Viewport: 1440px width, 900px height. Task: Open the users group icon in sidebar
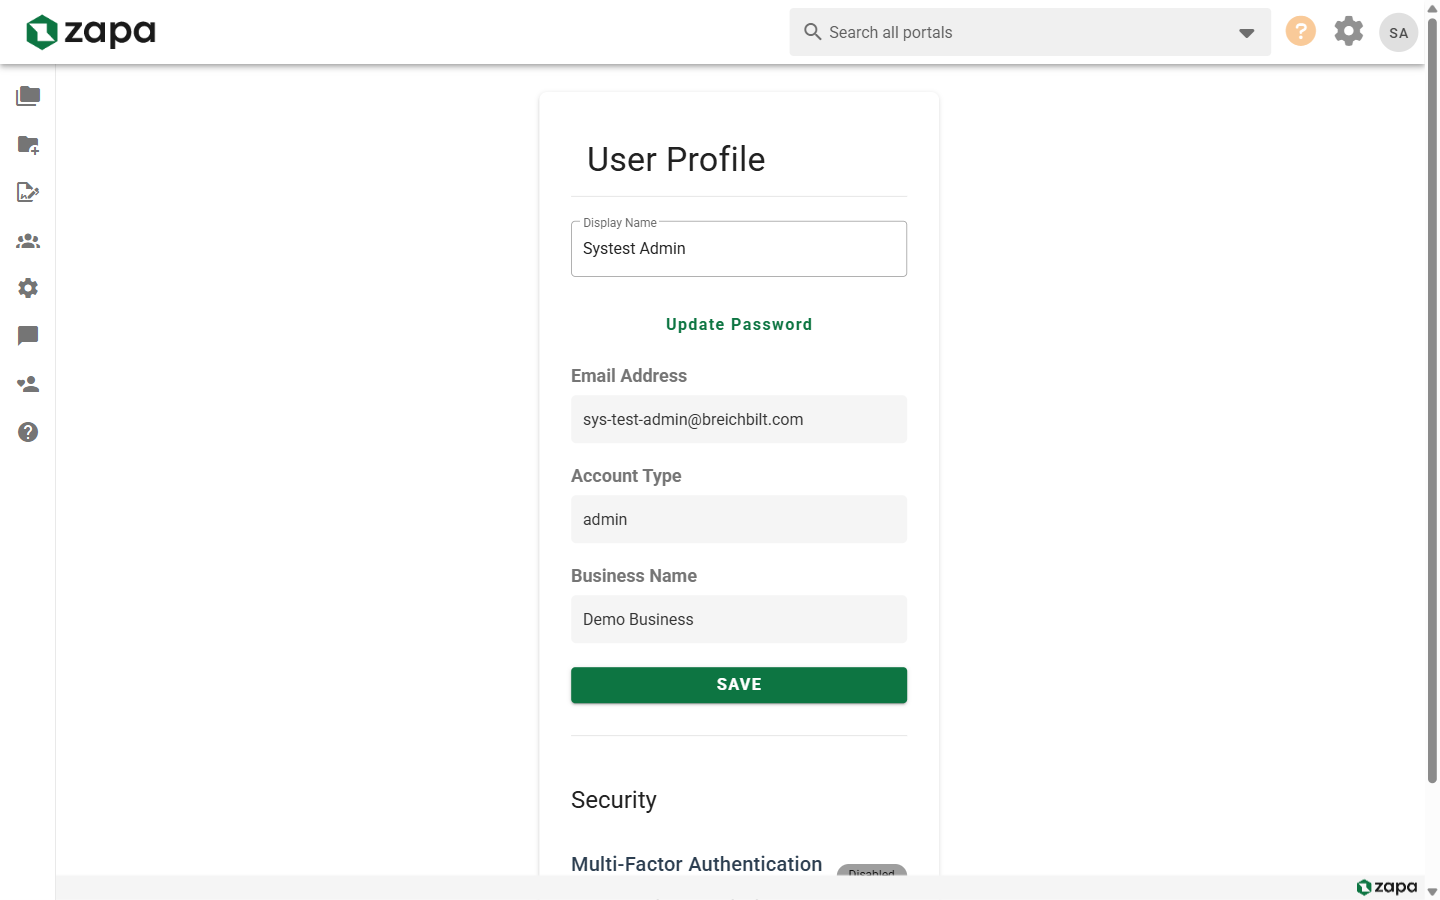click(28, 240)
